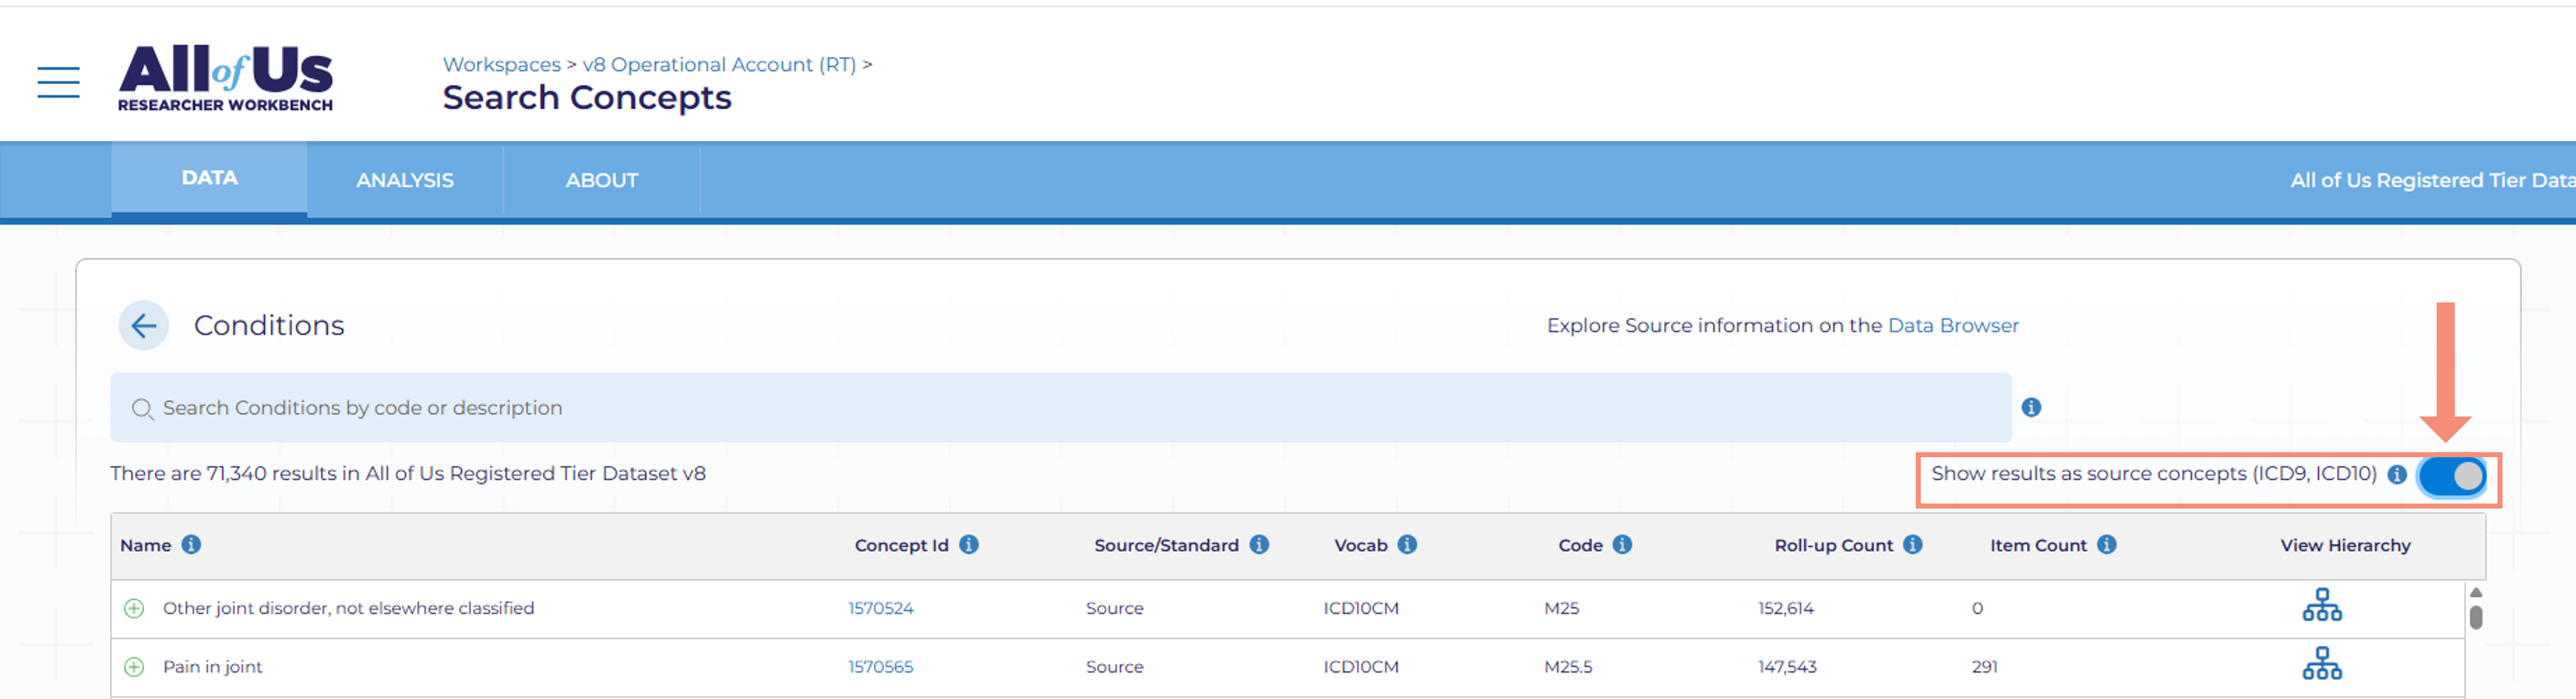Click the Vocab column info icon
Screen dimensions: 2576x699
click(1406, 544)
